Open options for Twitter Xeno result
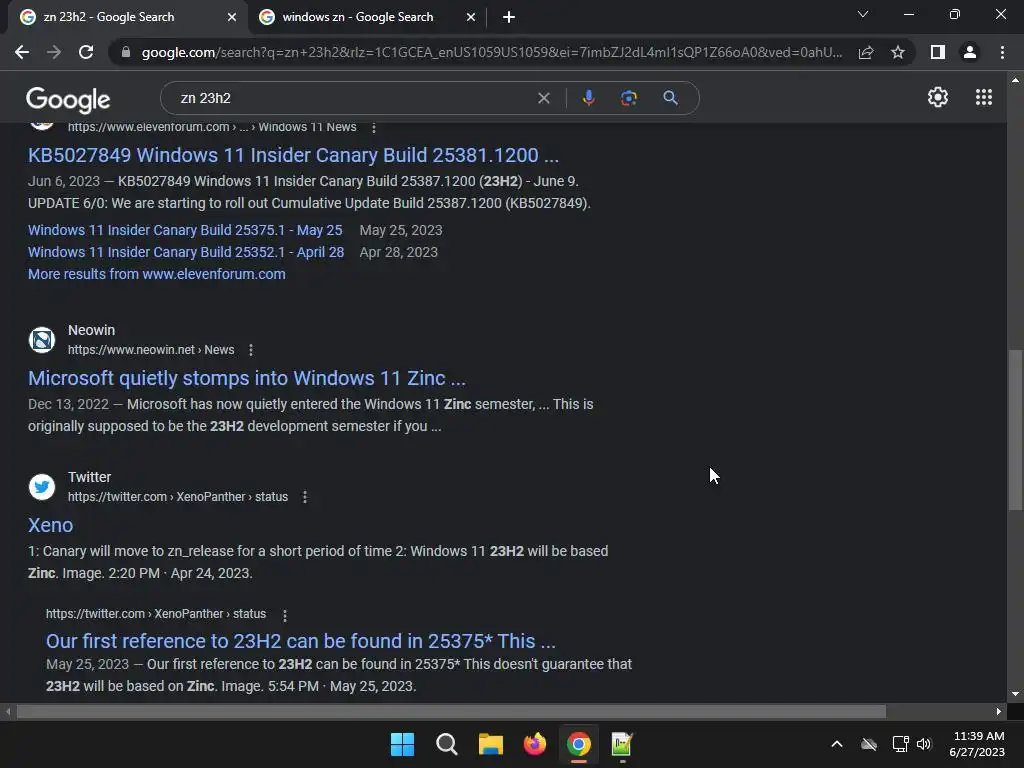This screenshot has height=768, width=1024. (304, 497)
